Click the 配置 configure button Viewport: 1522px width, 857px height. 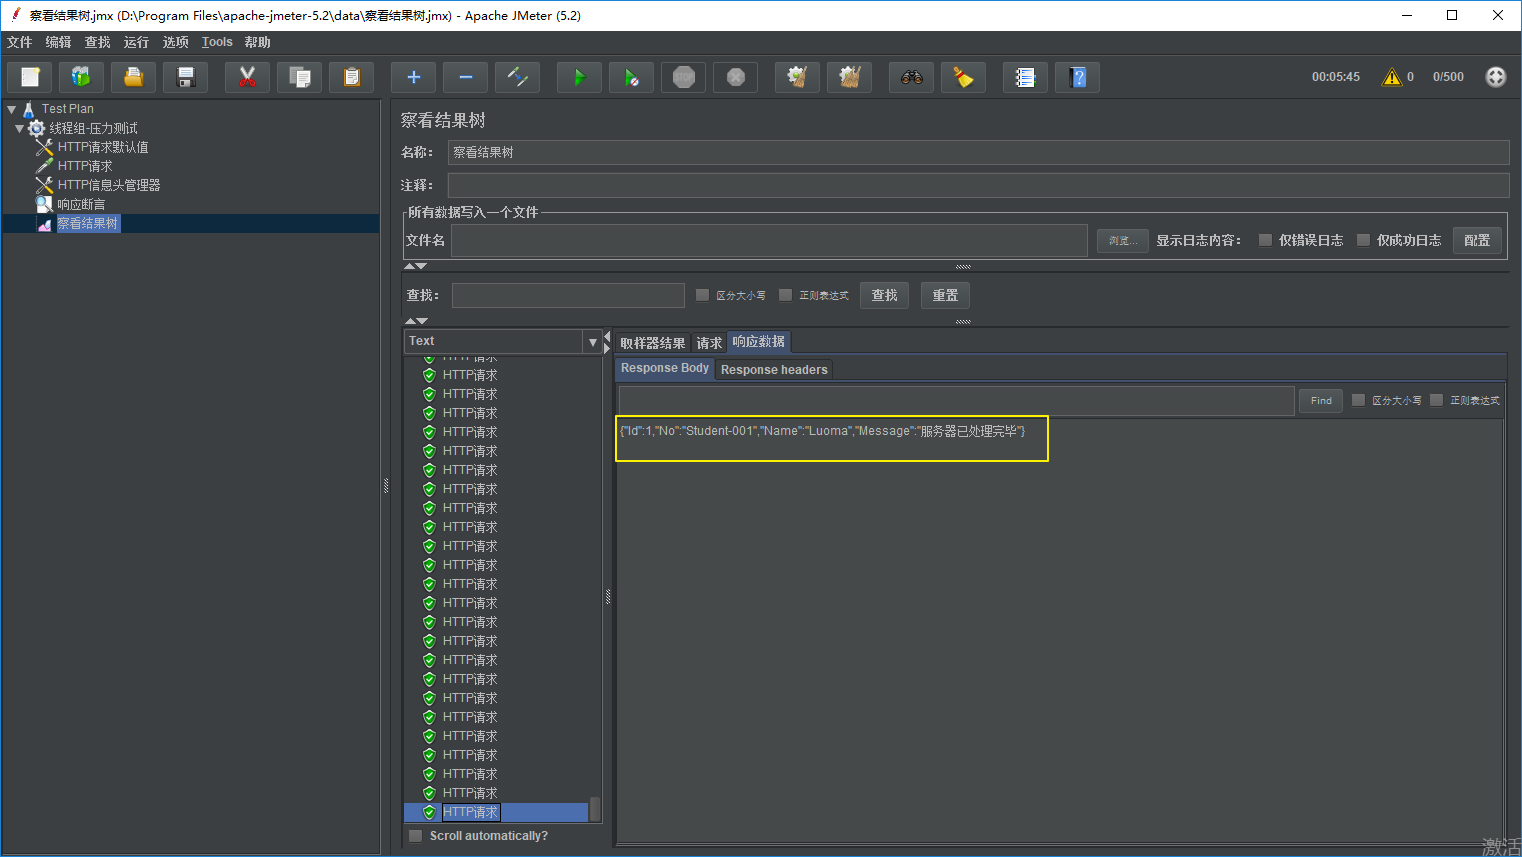tap(1477, 240)
